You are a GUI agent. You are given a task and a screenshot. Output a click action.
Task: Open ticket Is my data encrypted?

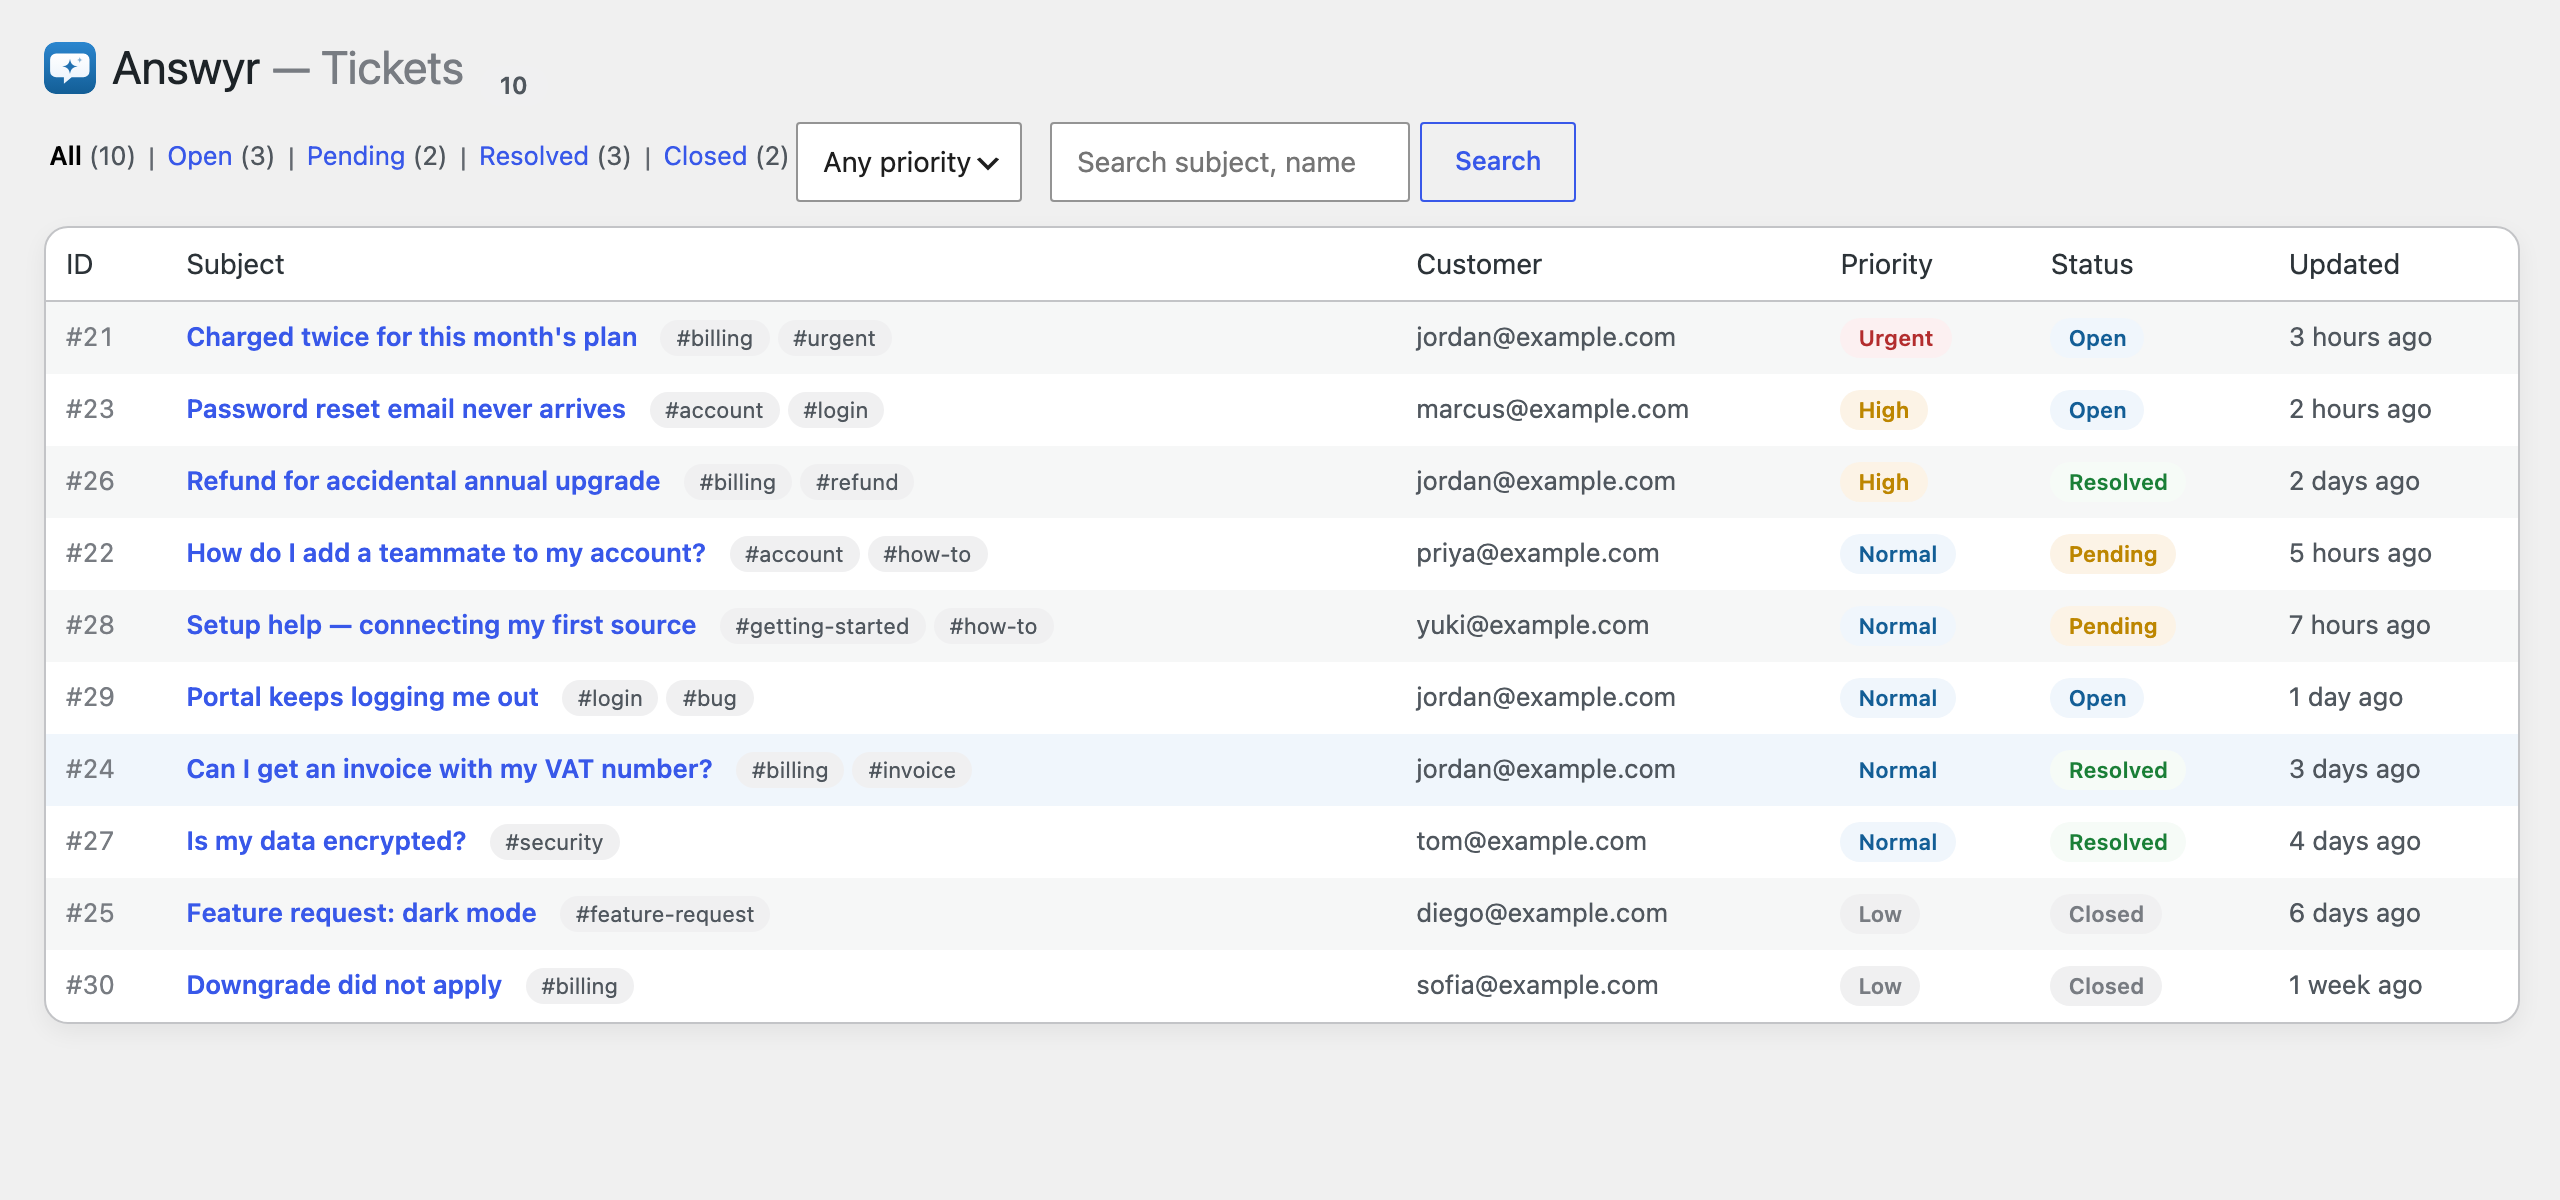pos(325,841)
